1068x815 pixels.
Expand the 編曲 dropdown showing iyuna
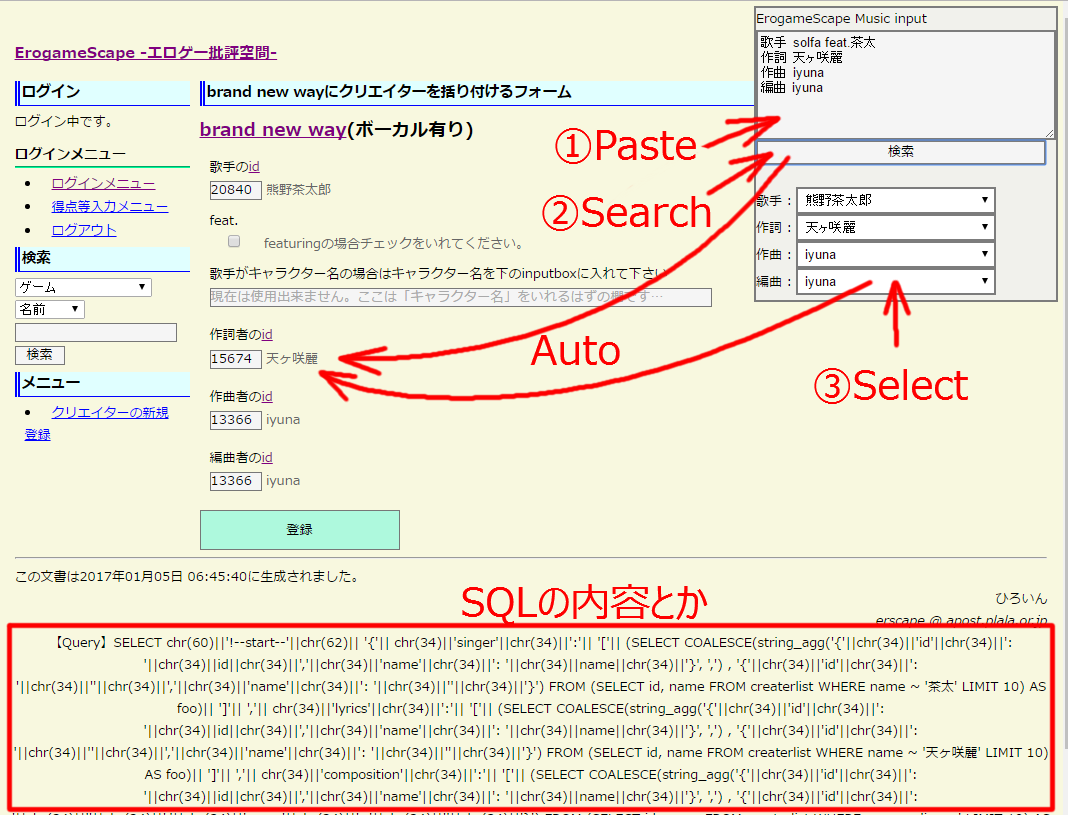(x=895, y=282)
